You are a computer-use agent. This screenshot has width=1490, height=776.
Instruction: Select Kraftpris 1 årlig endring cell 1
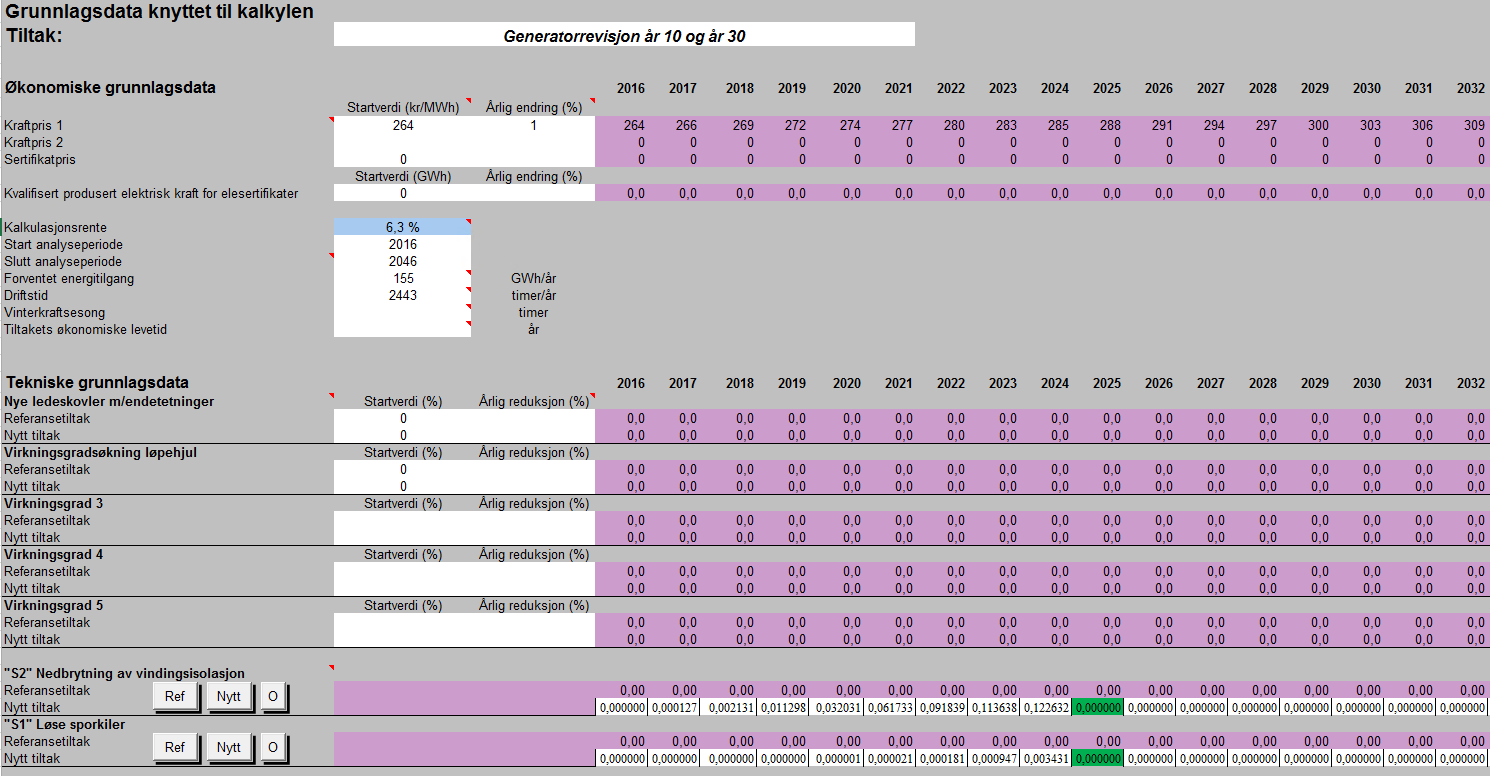click(533, 126)
